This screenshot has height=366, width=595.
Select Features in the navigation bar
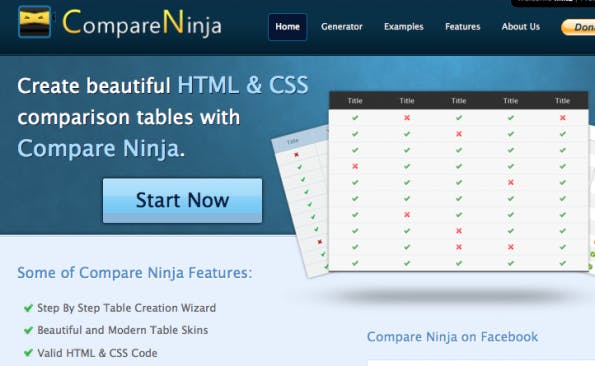pyautogui.click(x=463, y=27)
